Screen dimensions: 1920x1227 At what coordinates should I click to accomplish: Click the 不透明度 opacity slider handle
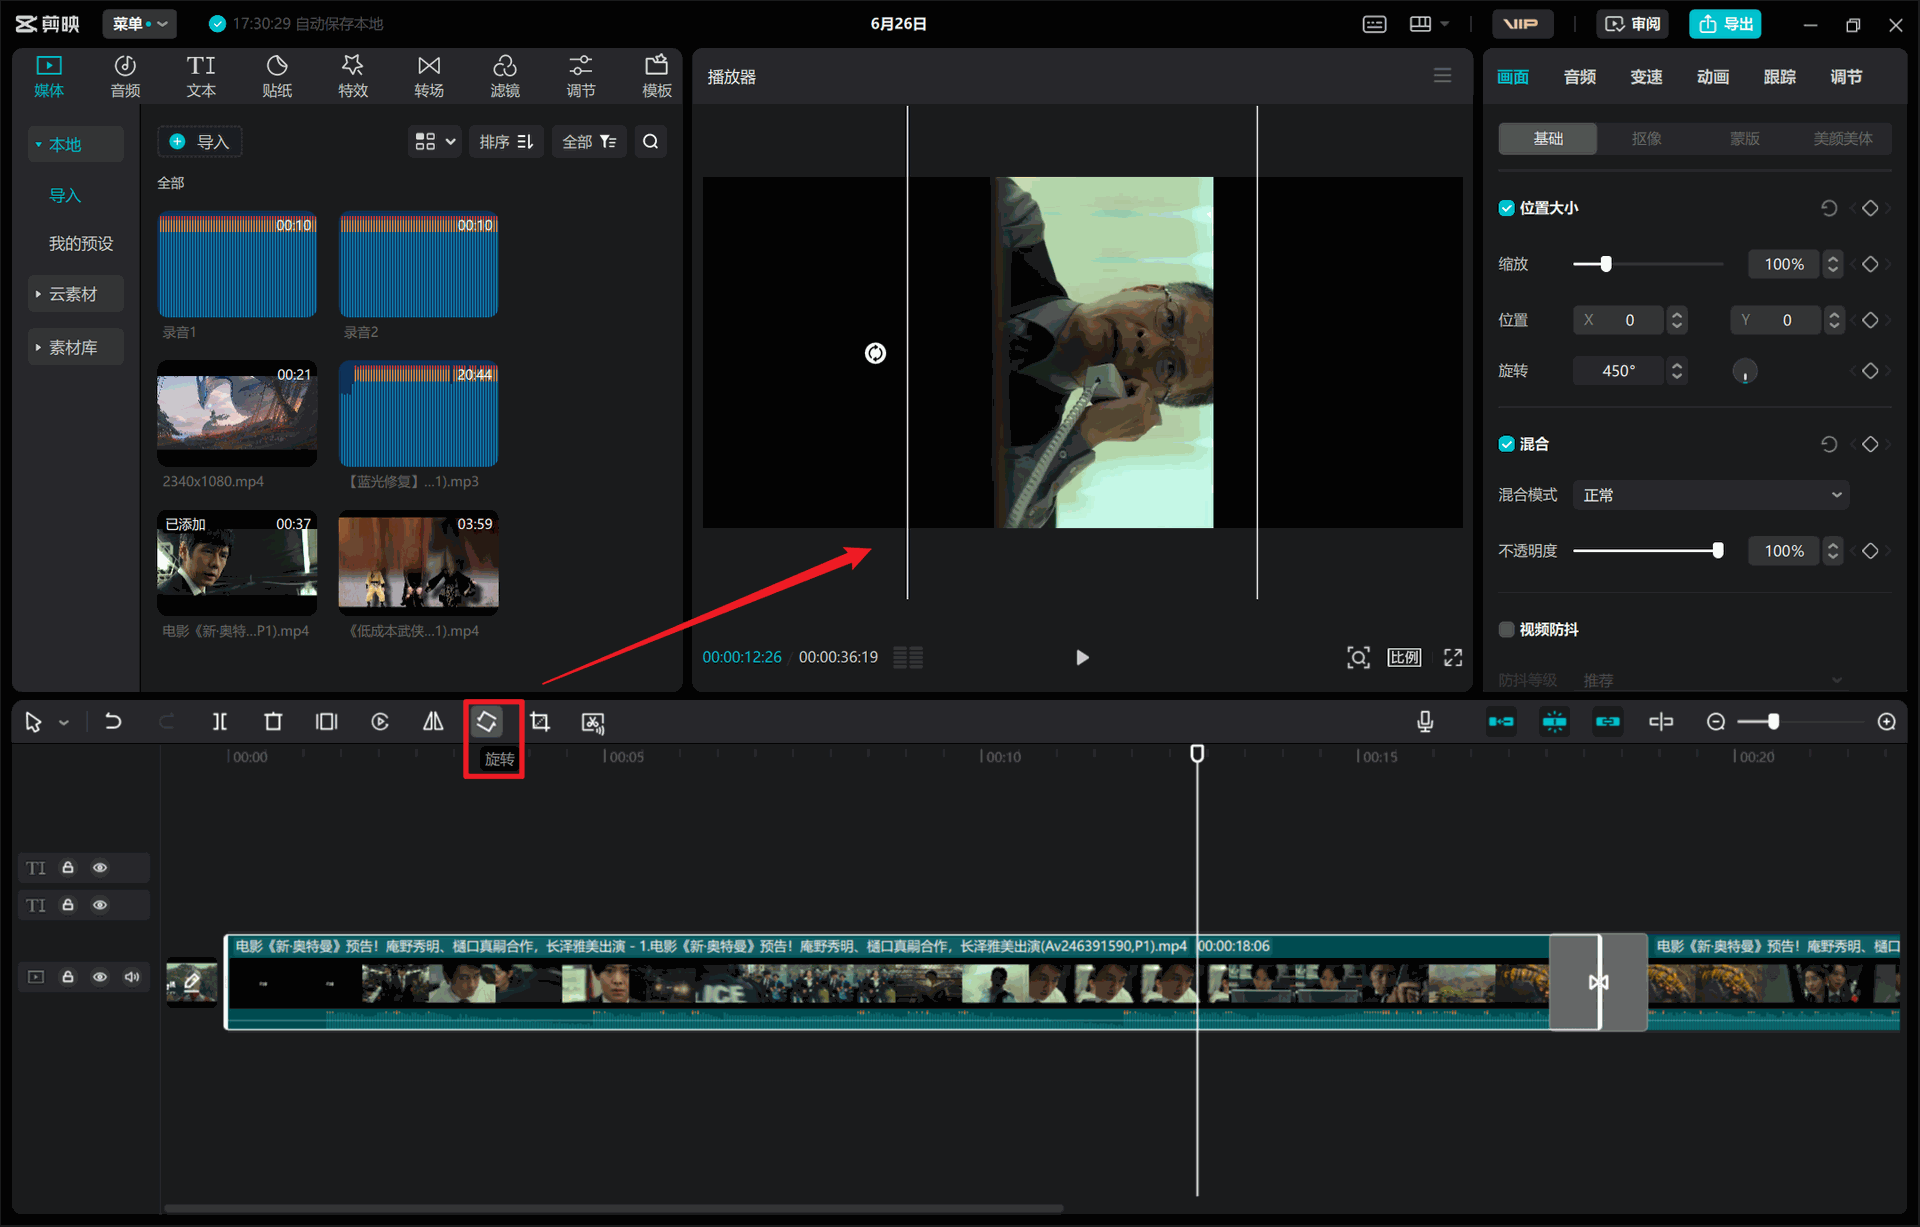tap(1718, 551)
